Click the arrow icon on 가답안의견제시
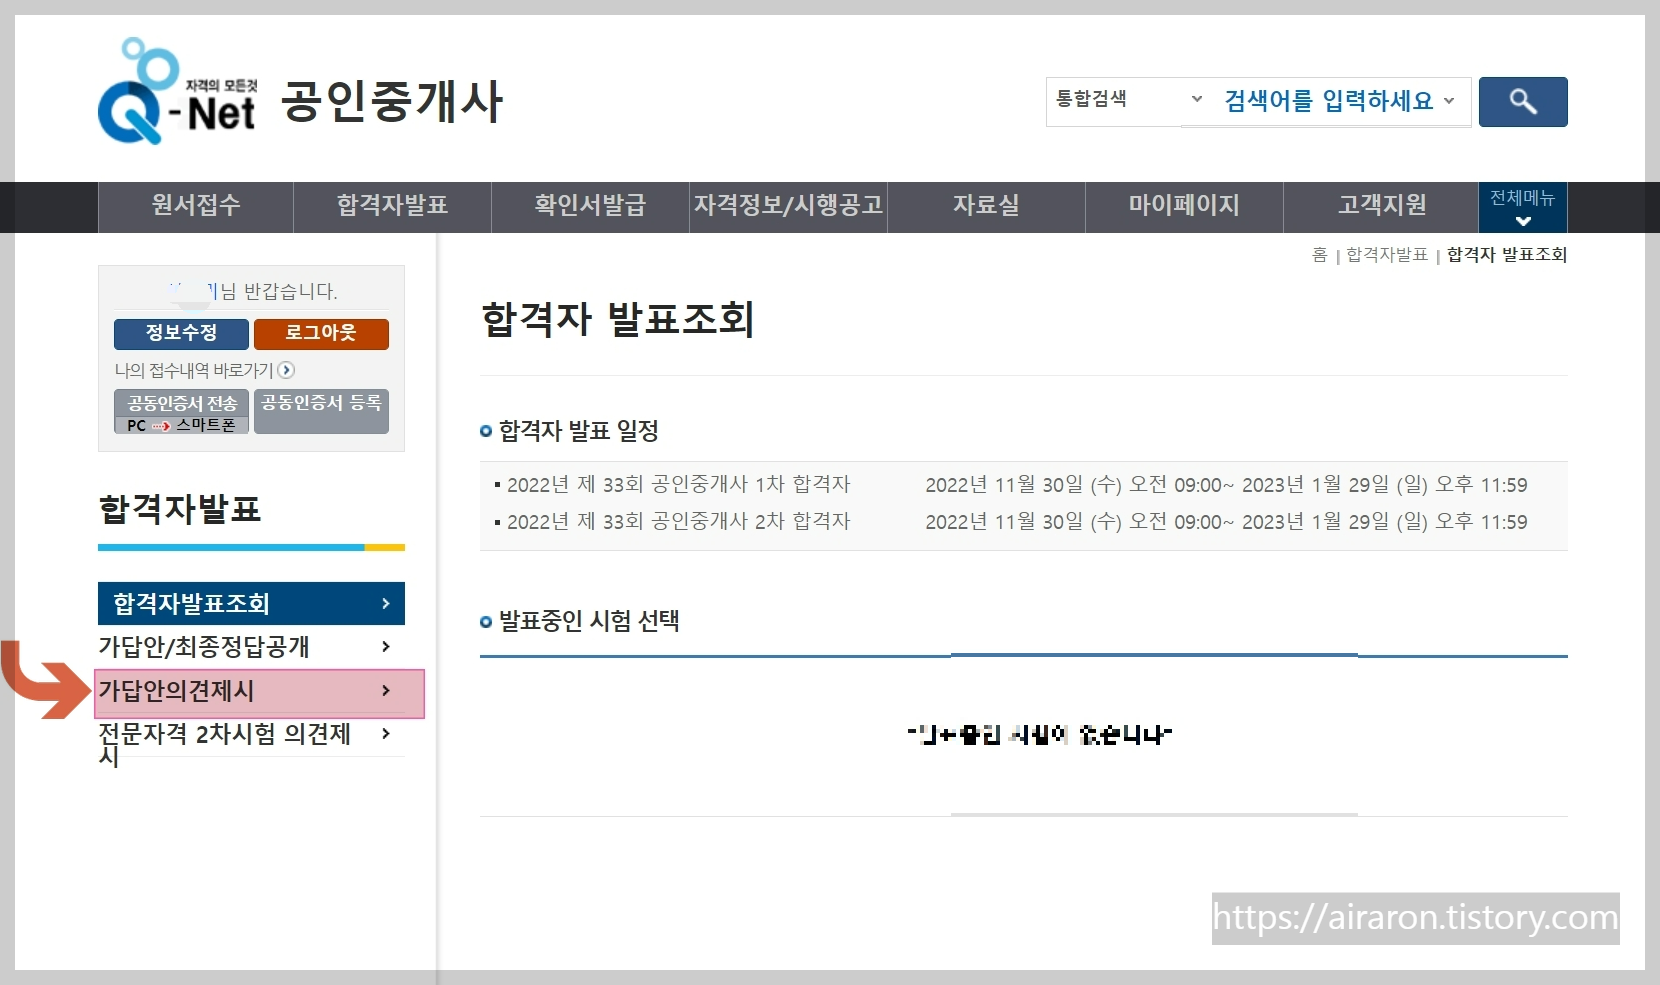The width and height of the screenshot is (1660, 985). pos(385,692)
